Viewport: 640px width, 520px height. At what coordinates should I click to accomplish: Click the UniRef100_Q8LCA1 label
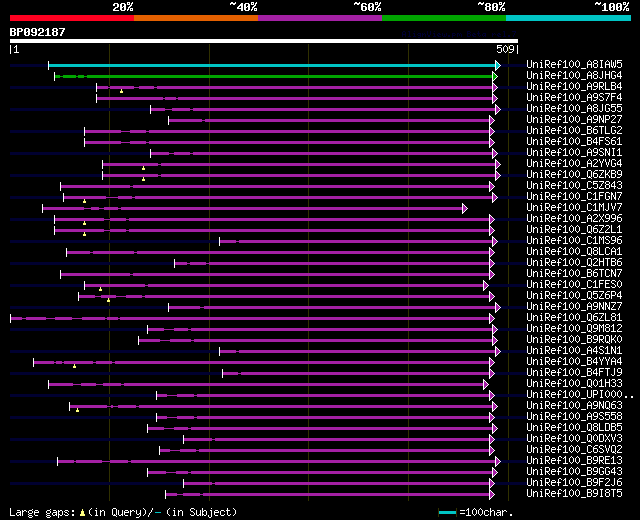point(574,251)
